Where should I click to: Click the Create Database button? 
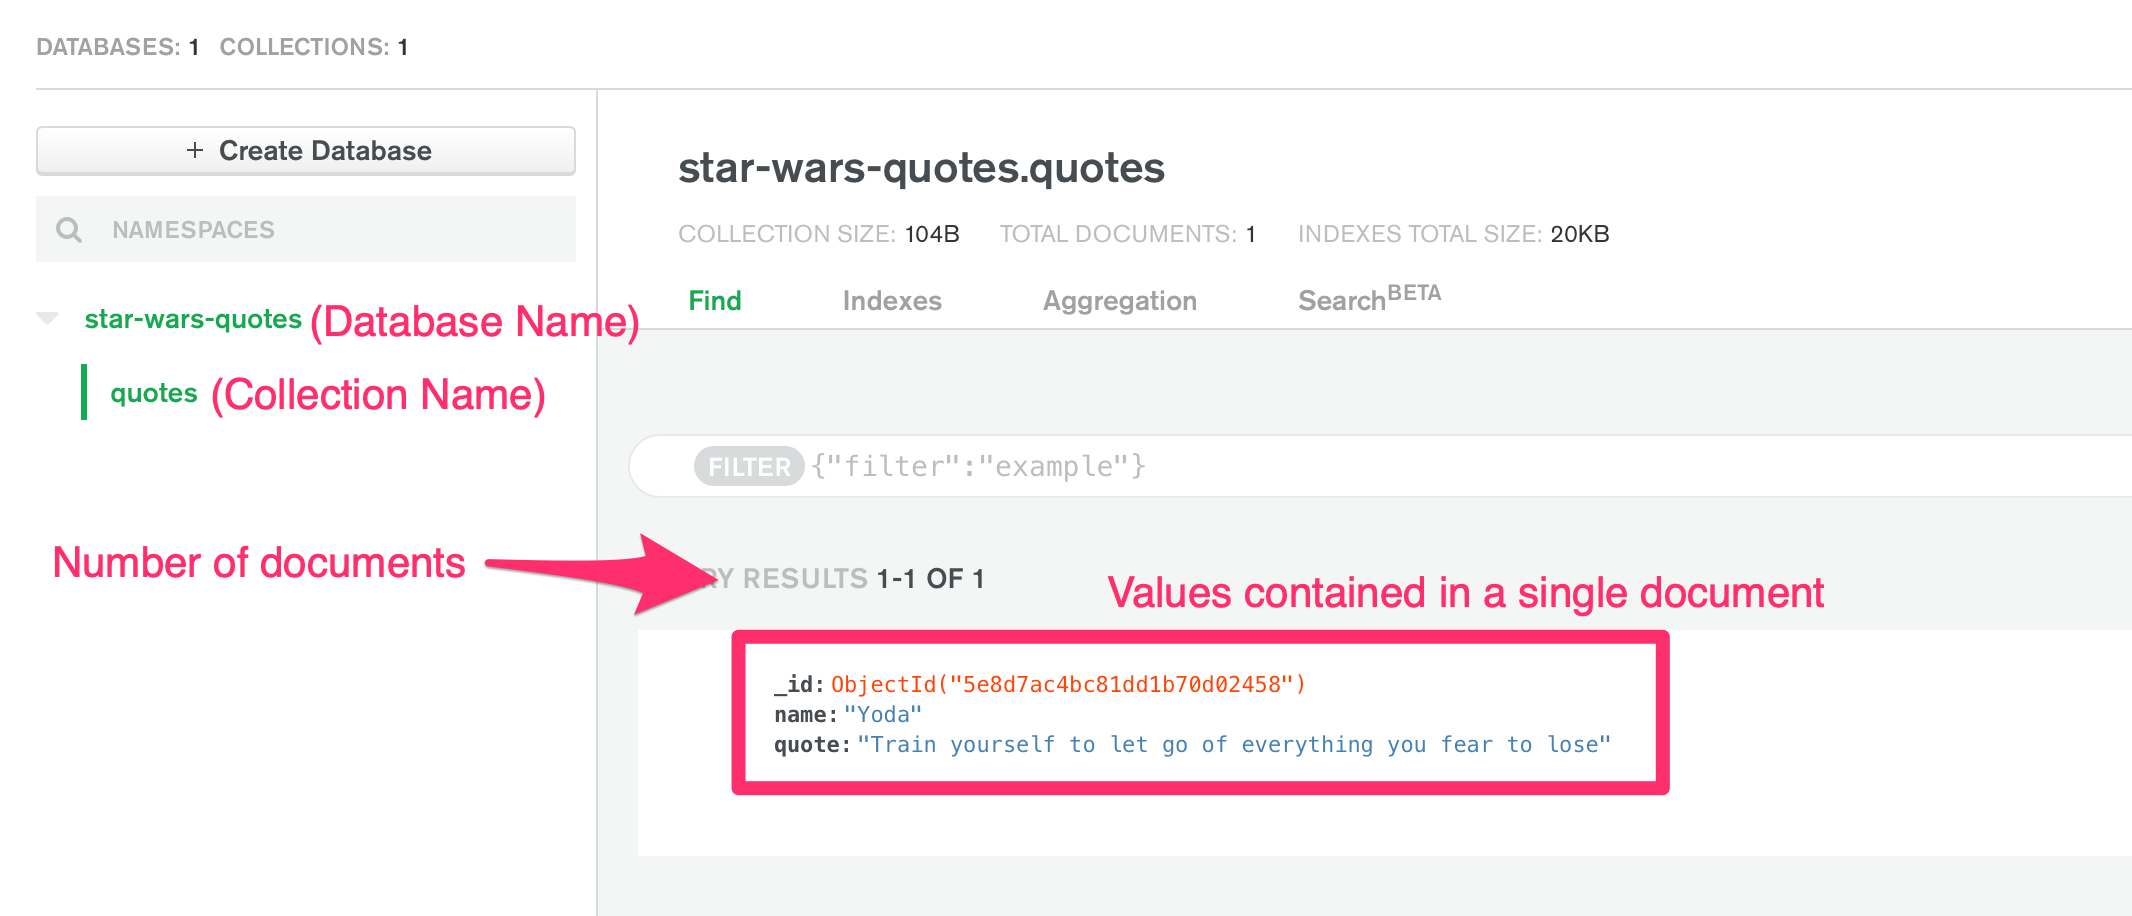[x=305, y=150]
